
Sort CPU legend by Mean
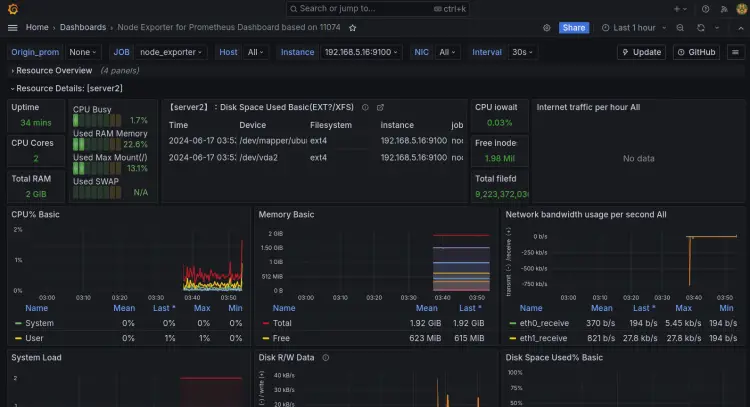(x=124, y=308)
